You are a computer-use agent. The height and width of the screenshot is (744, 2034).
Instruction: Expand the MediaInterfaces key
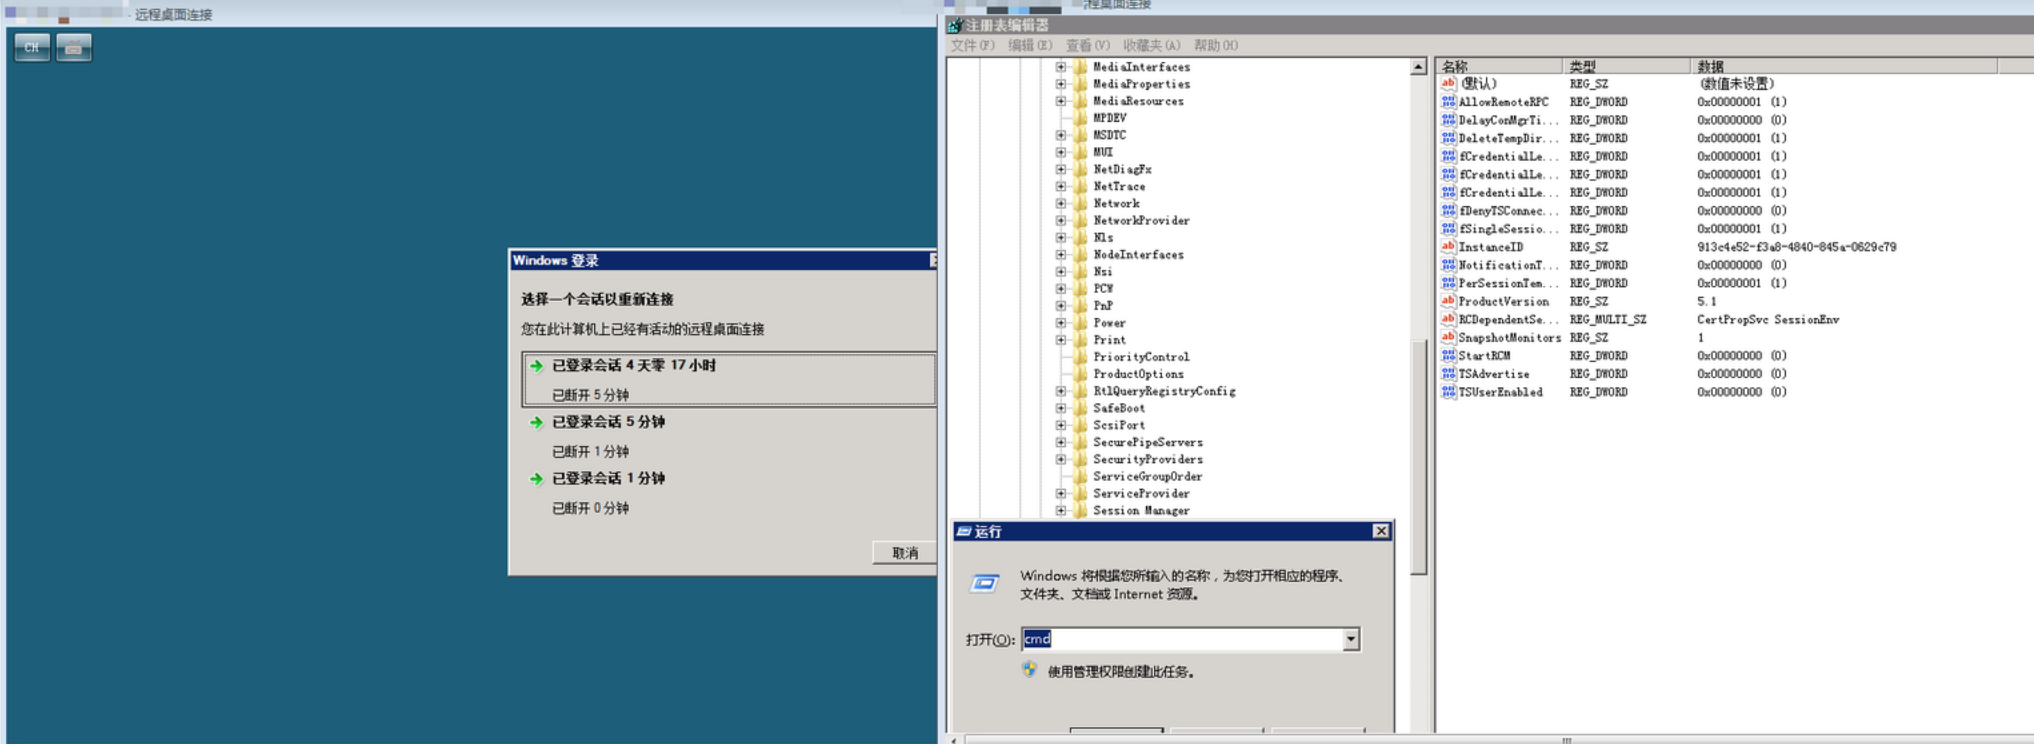point(1061,67)
